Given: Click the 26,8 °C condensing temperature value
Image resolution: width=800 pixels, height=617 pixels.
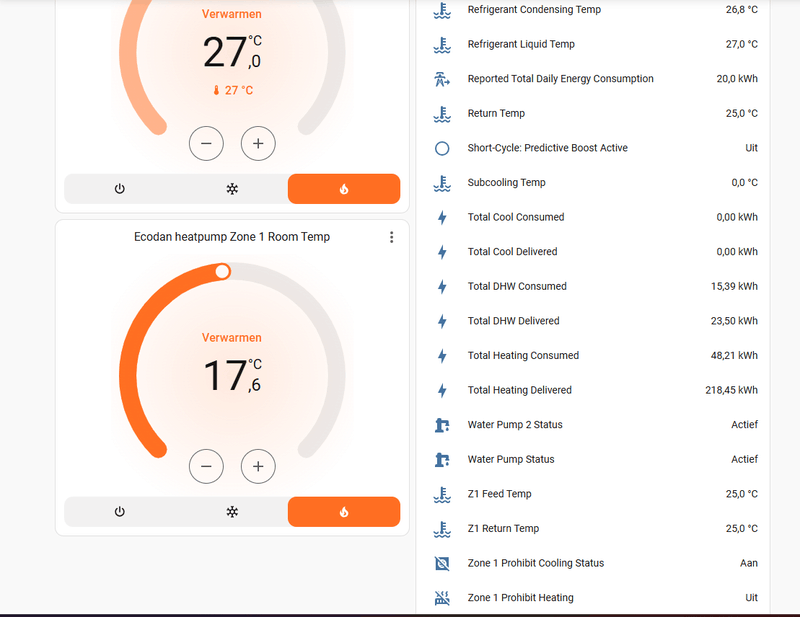Looking at the screenshot, I should 742,10.
